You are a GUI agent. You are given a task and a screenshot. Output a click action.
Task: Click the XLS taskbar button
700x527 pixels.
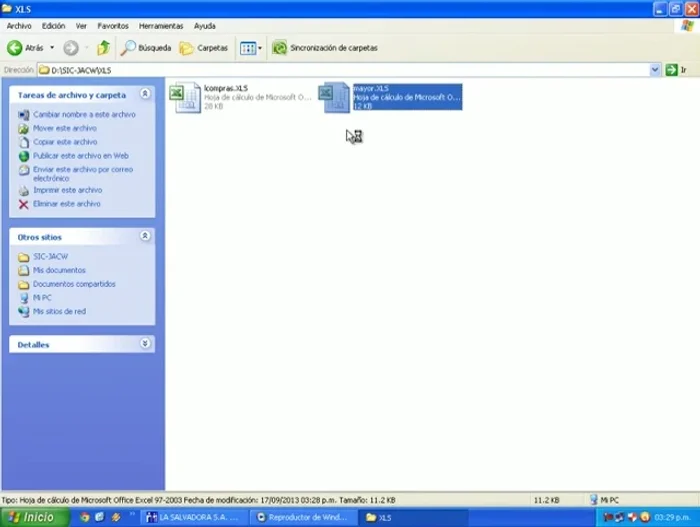(414, 517)
